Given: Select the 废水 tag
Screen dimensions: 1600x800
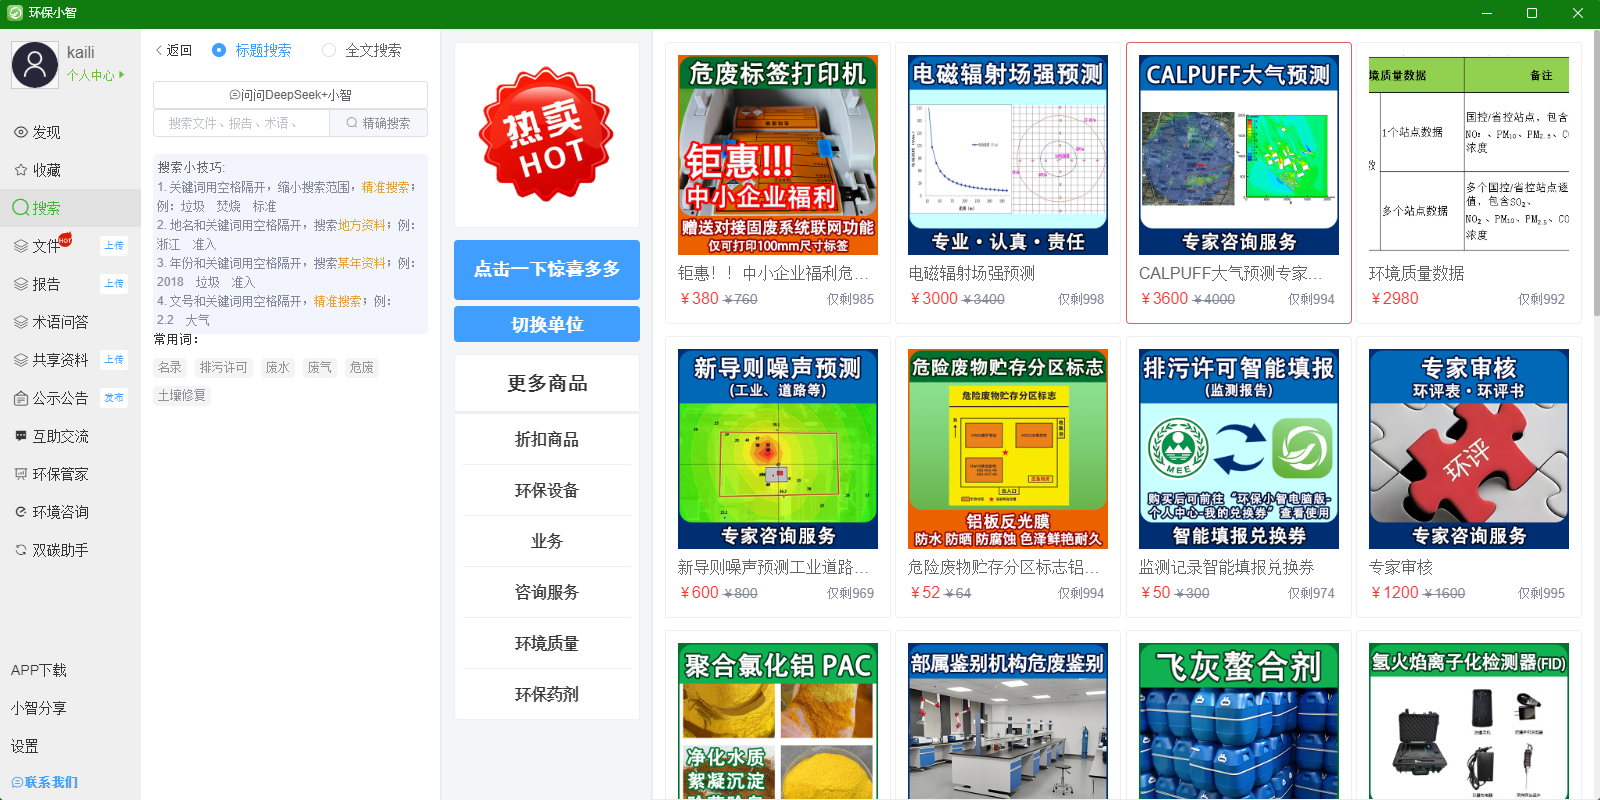Looking at the screenshot, I should click(x=277, y=367).
